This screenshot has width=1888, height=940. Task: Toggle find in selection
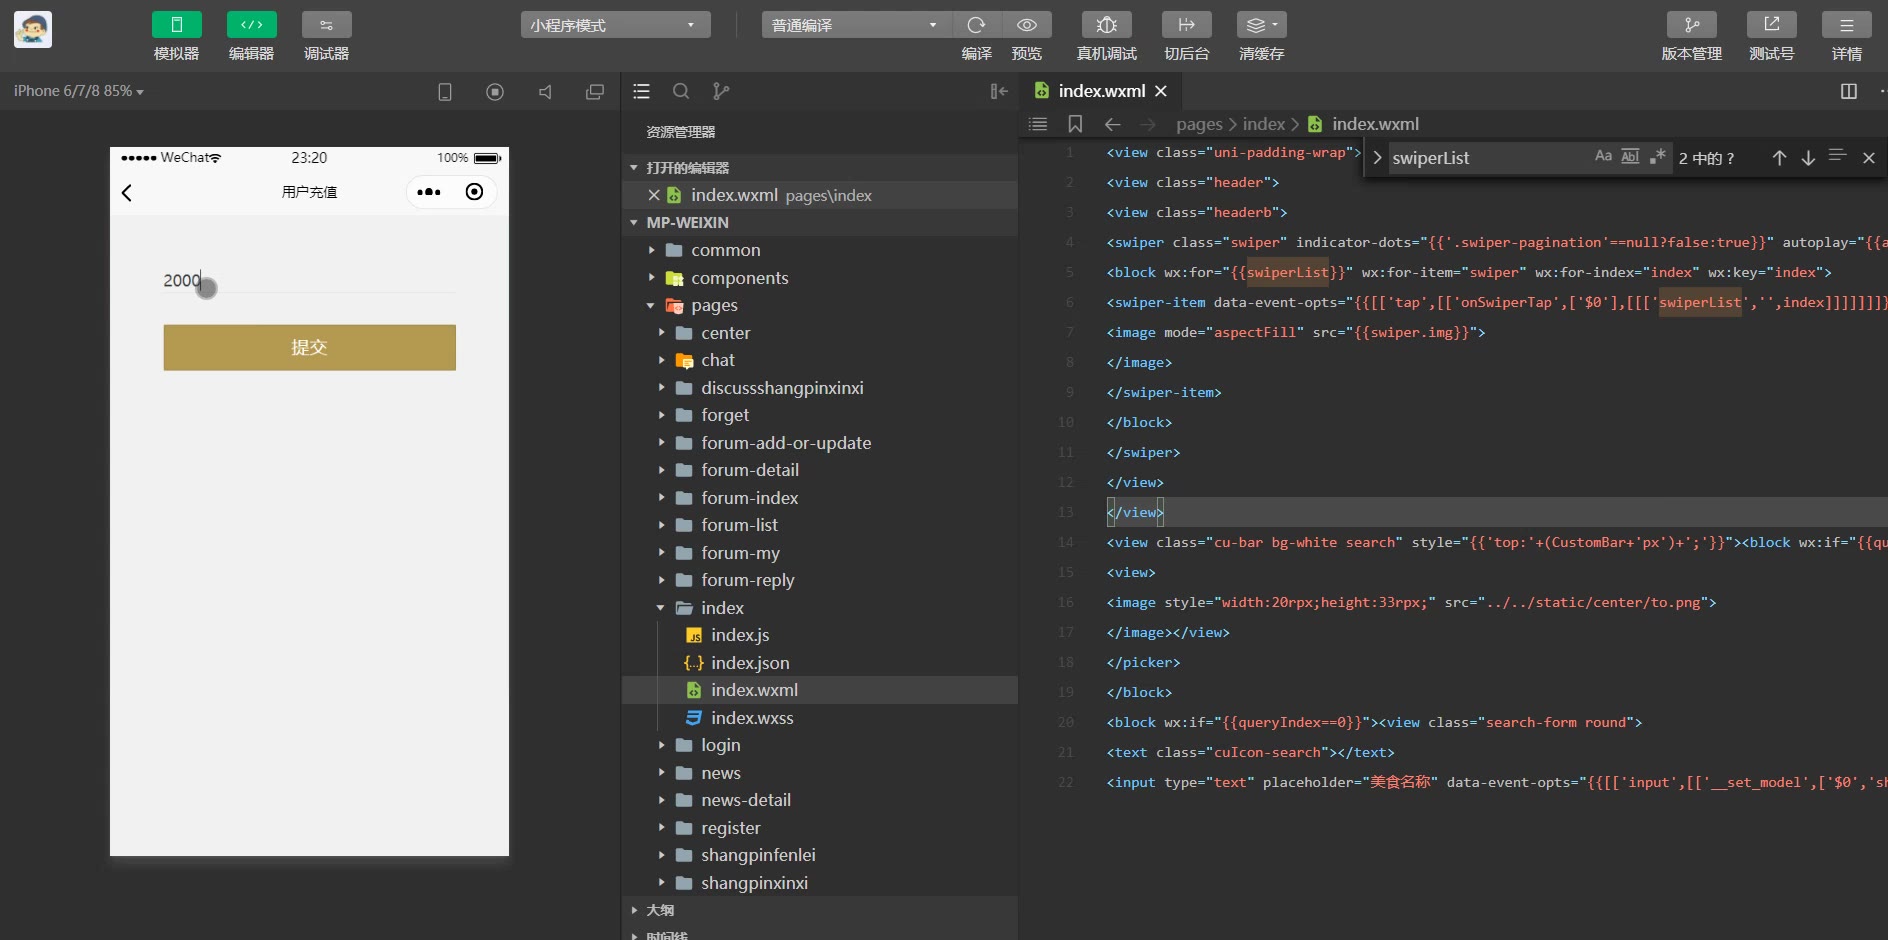(x=1837, y=156)
